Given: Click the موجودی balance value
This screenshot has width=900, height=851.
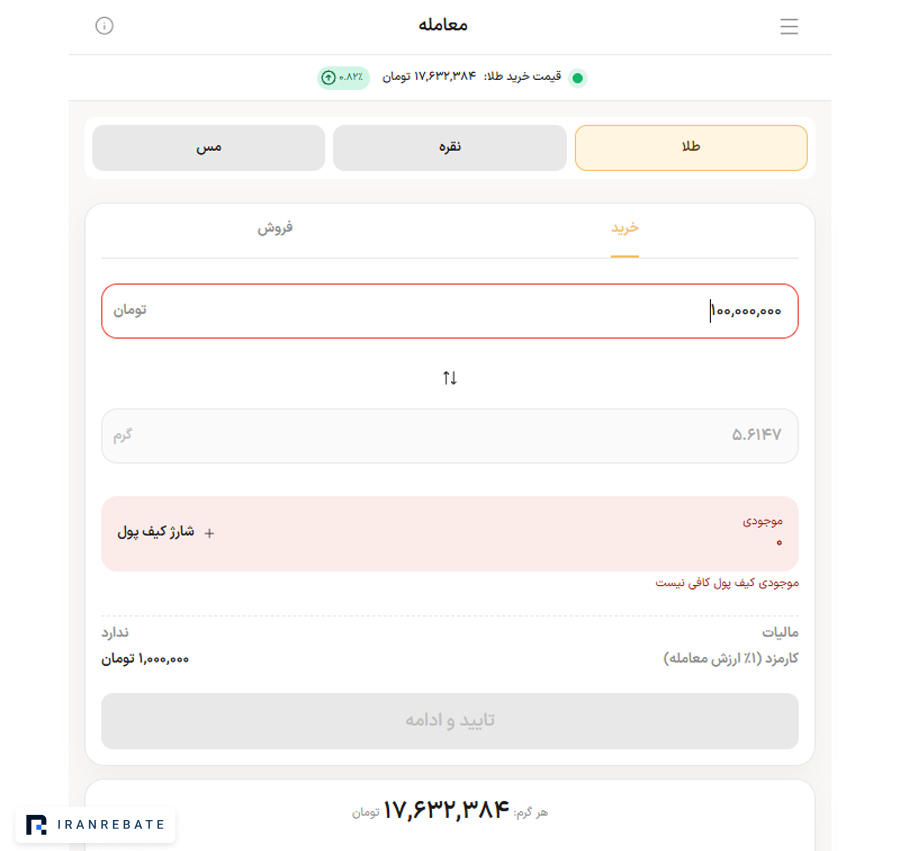Looking at the screenshot, I should click(x=779, y=542).
